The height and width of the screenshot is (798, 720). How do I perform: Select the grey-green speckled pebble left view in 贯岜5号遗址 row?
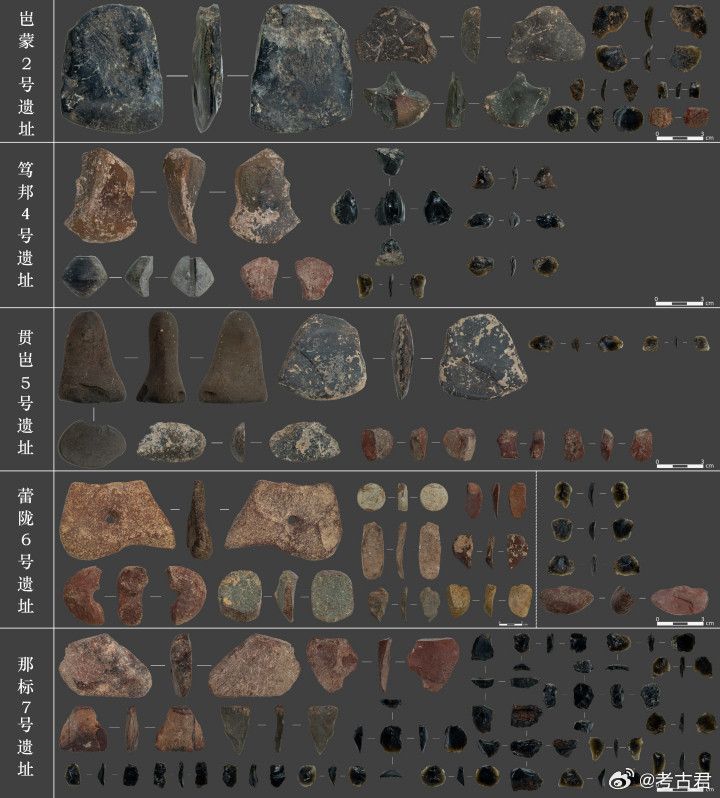pyautogui.click(x=171, y=442)
